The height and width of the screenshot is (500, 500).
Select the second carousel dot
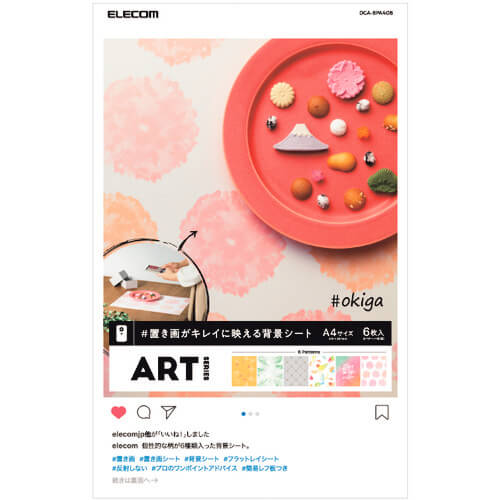251,414
